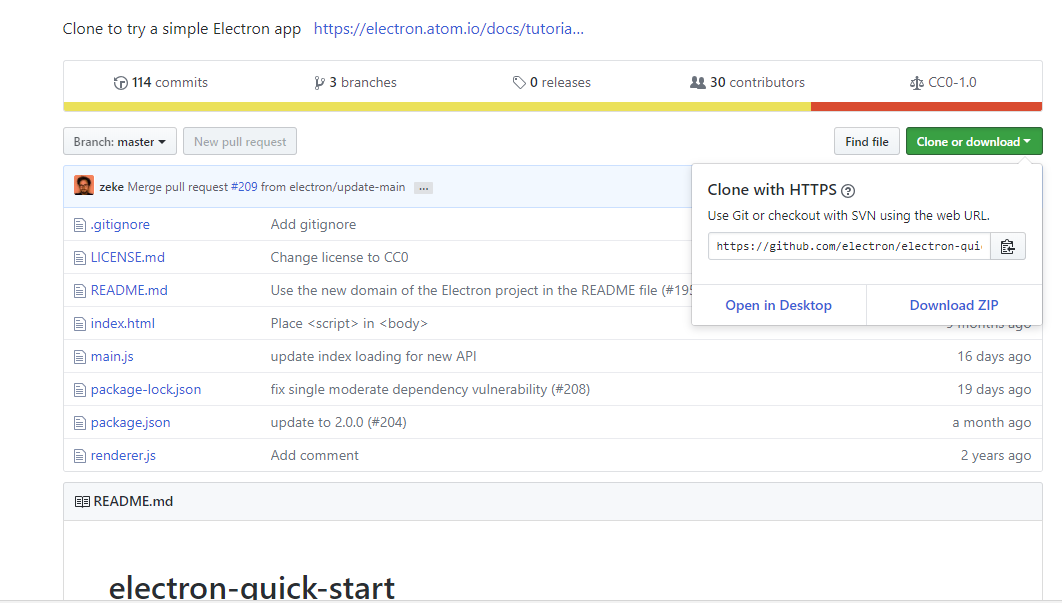This screenshot has width=1062, height=603.
Task: Open the 'Use the new domain' commit message
Action: [481, 291]
